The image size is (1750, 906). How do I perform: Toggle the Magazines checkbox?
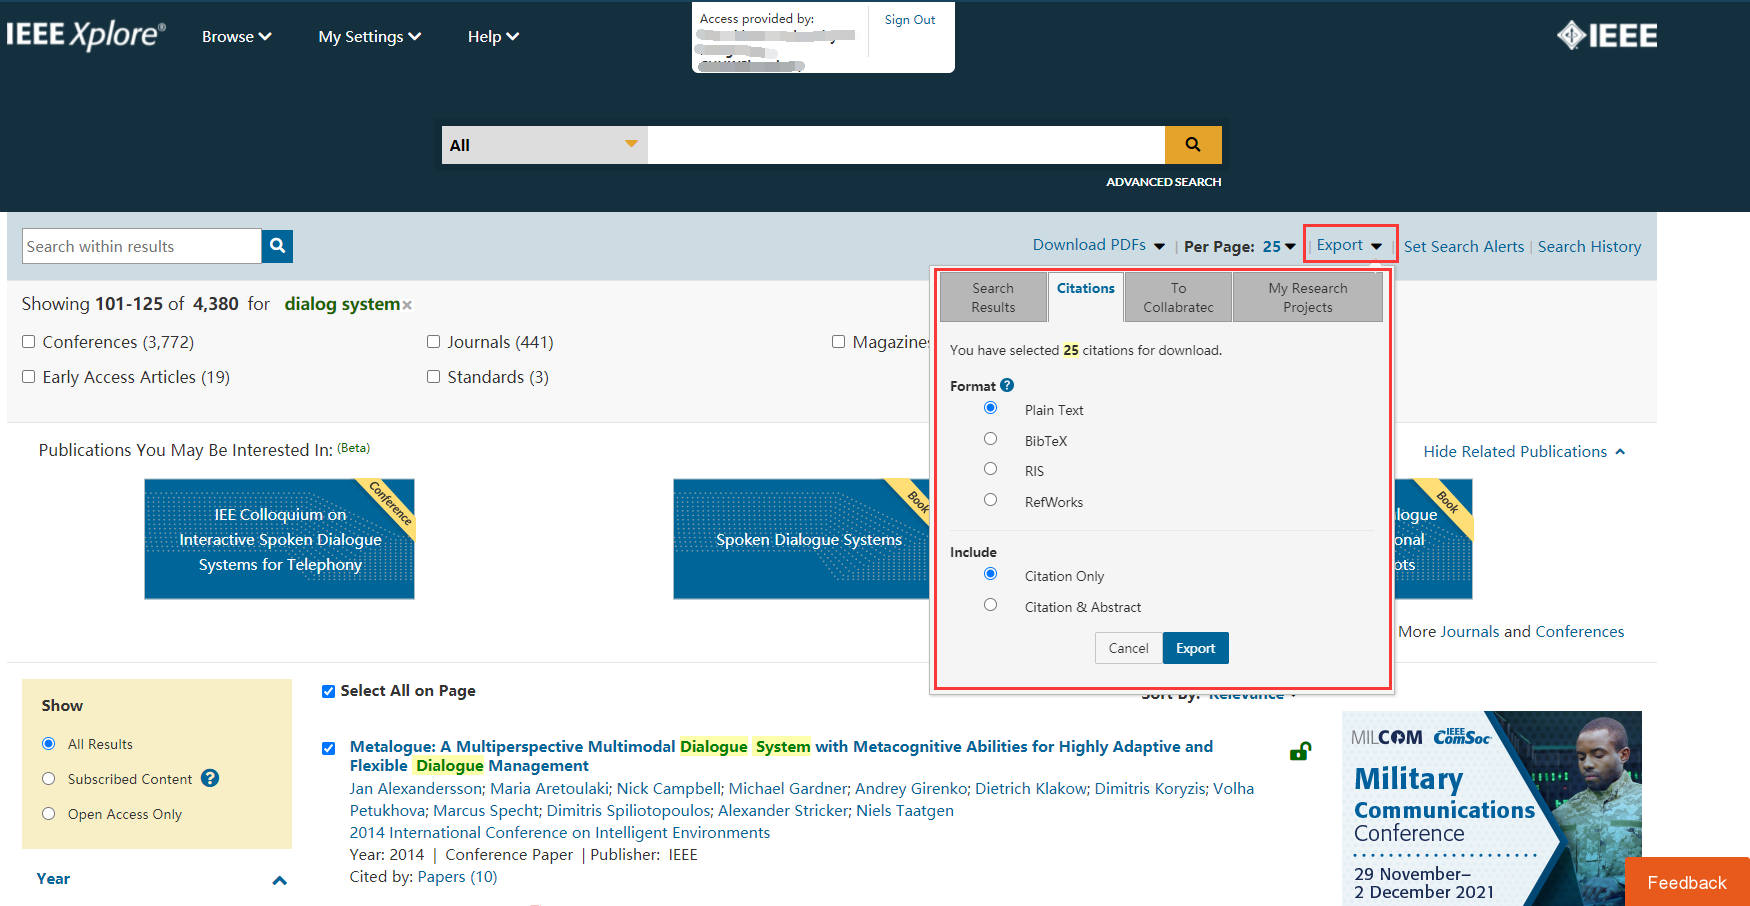(838, 342)
